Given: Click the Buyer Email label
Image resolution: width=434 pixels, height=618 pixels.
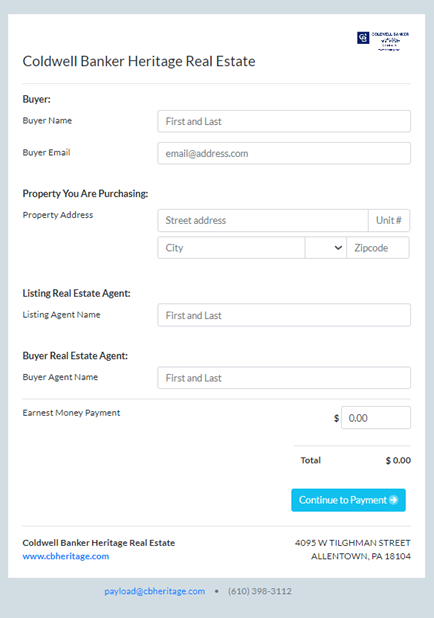Looking at the screenshot, I should pos(47,153).
